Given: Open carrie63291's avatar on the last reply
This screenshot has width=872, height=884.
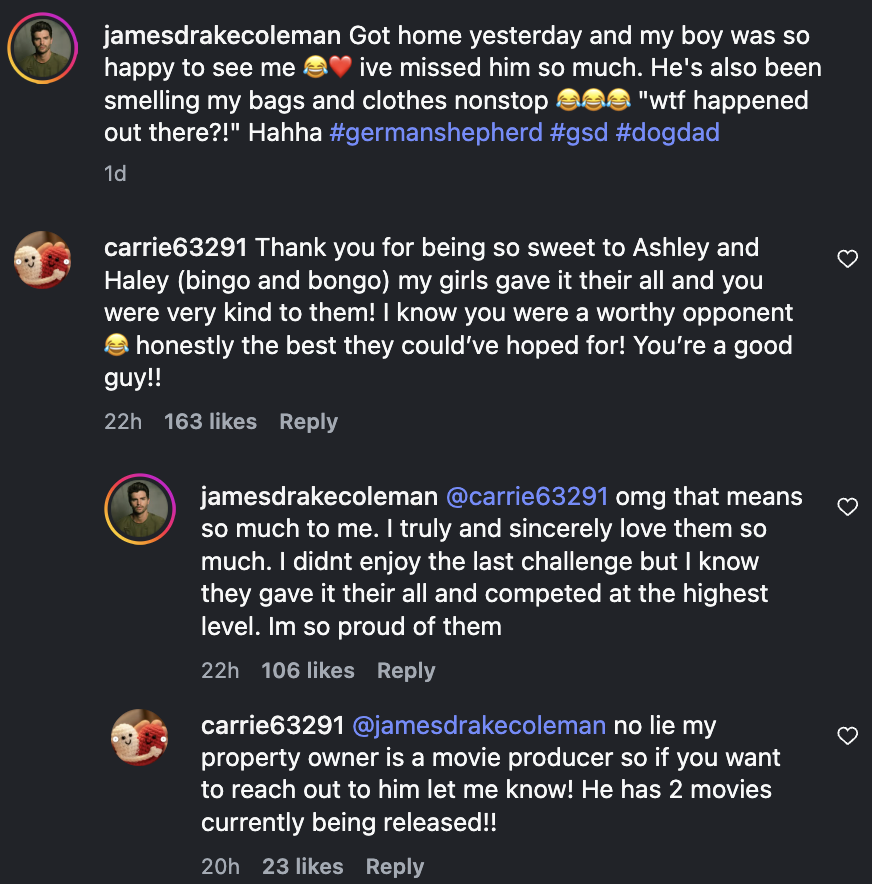Looking at the screenshot, I should 140,737.
